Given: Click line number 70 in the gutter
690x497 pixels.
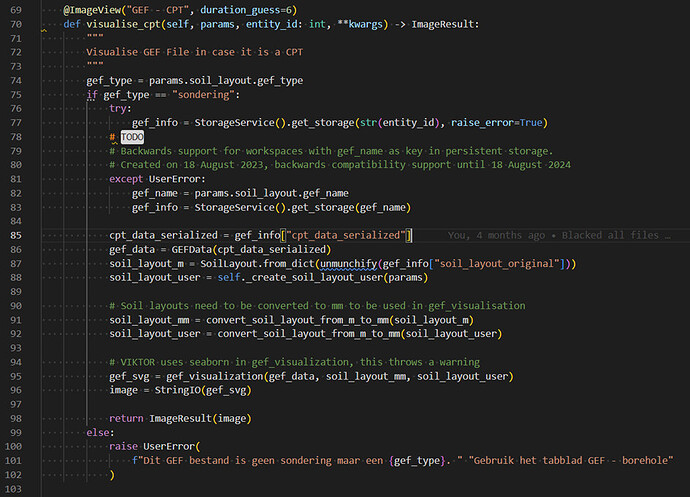Looking at the screenshot, I should (x=16, y=24).
